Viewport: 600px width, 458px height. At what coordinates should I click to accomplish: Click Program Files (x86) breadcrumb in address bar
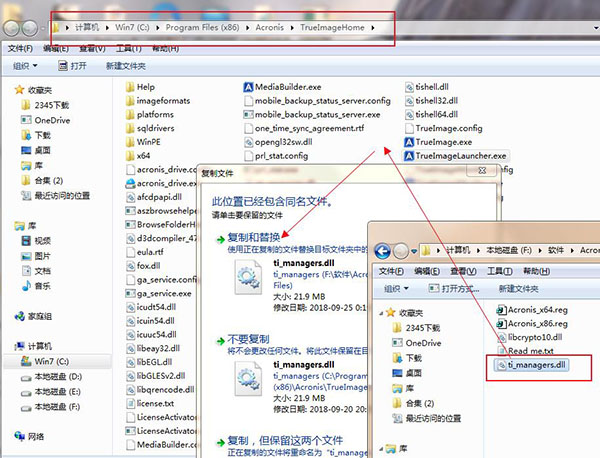click(x=202, y=28)
